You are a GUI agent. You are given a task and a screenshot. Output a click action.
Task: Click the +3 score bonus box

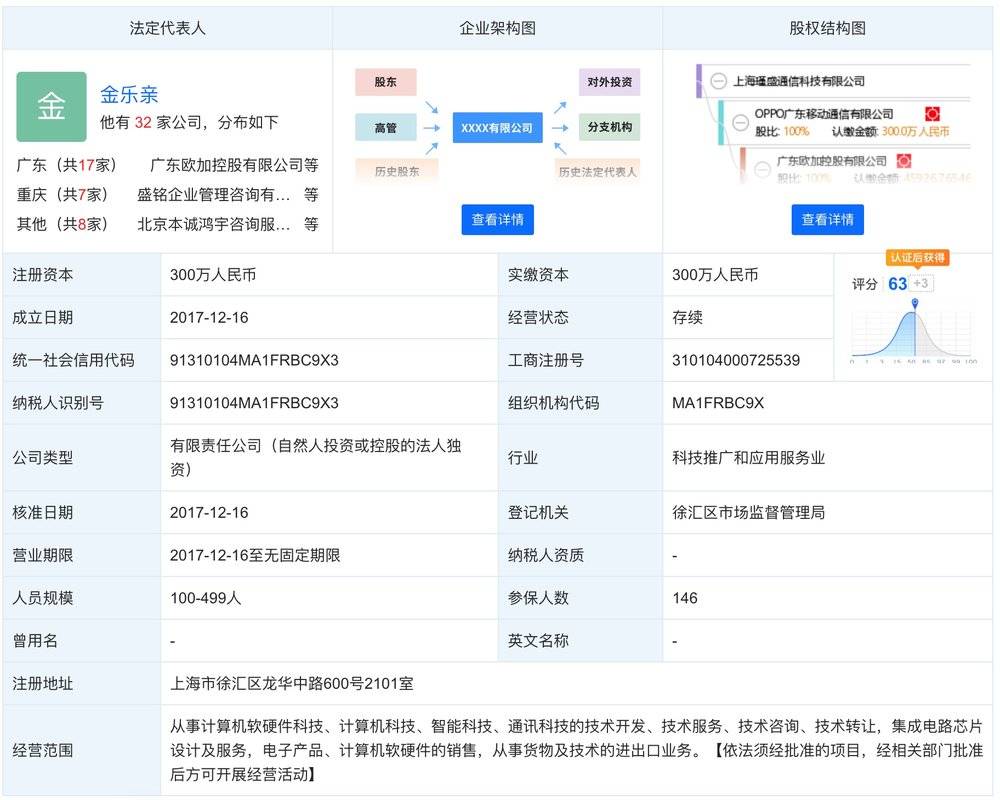point(921,284)
